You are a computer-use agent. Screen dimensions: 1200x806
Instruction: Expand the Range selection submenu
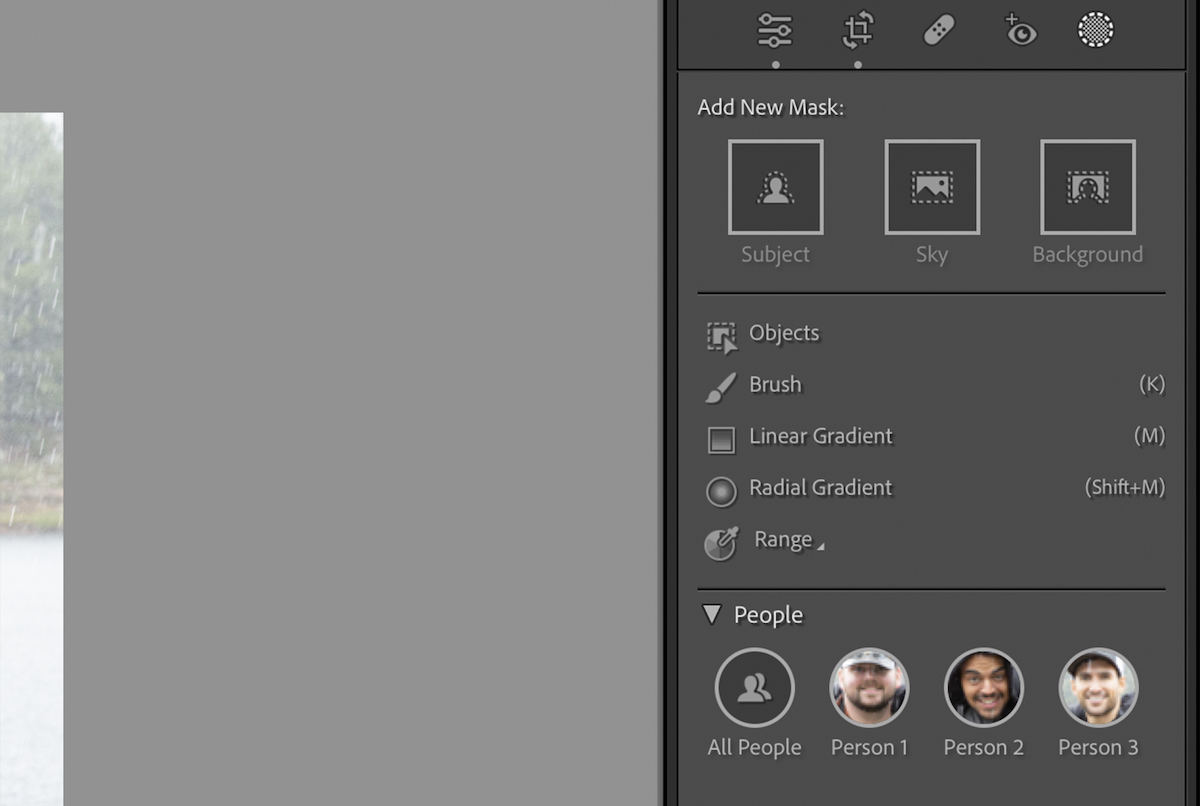[x=822, y=545]
